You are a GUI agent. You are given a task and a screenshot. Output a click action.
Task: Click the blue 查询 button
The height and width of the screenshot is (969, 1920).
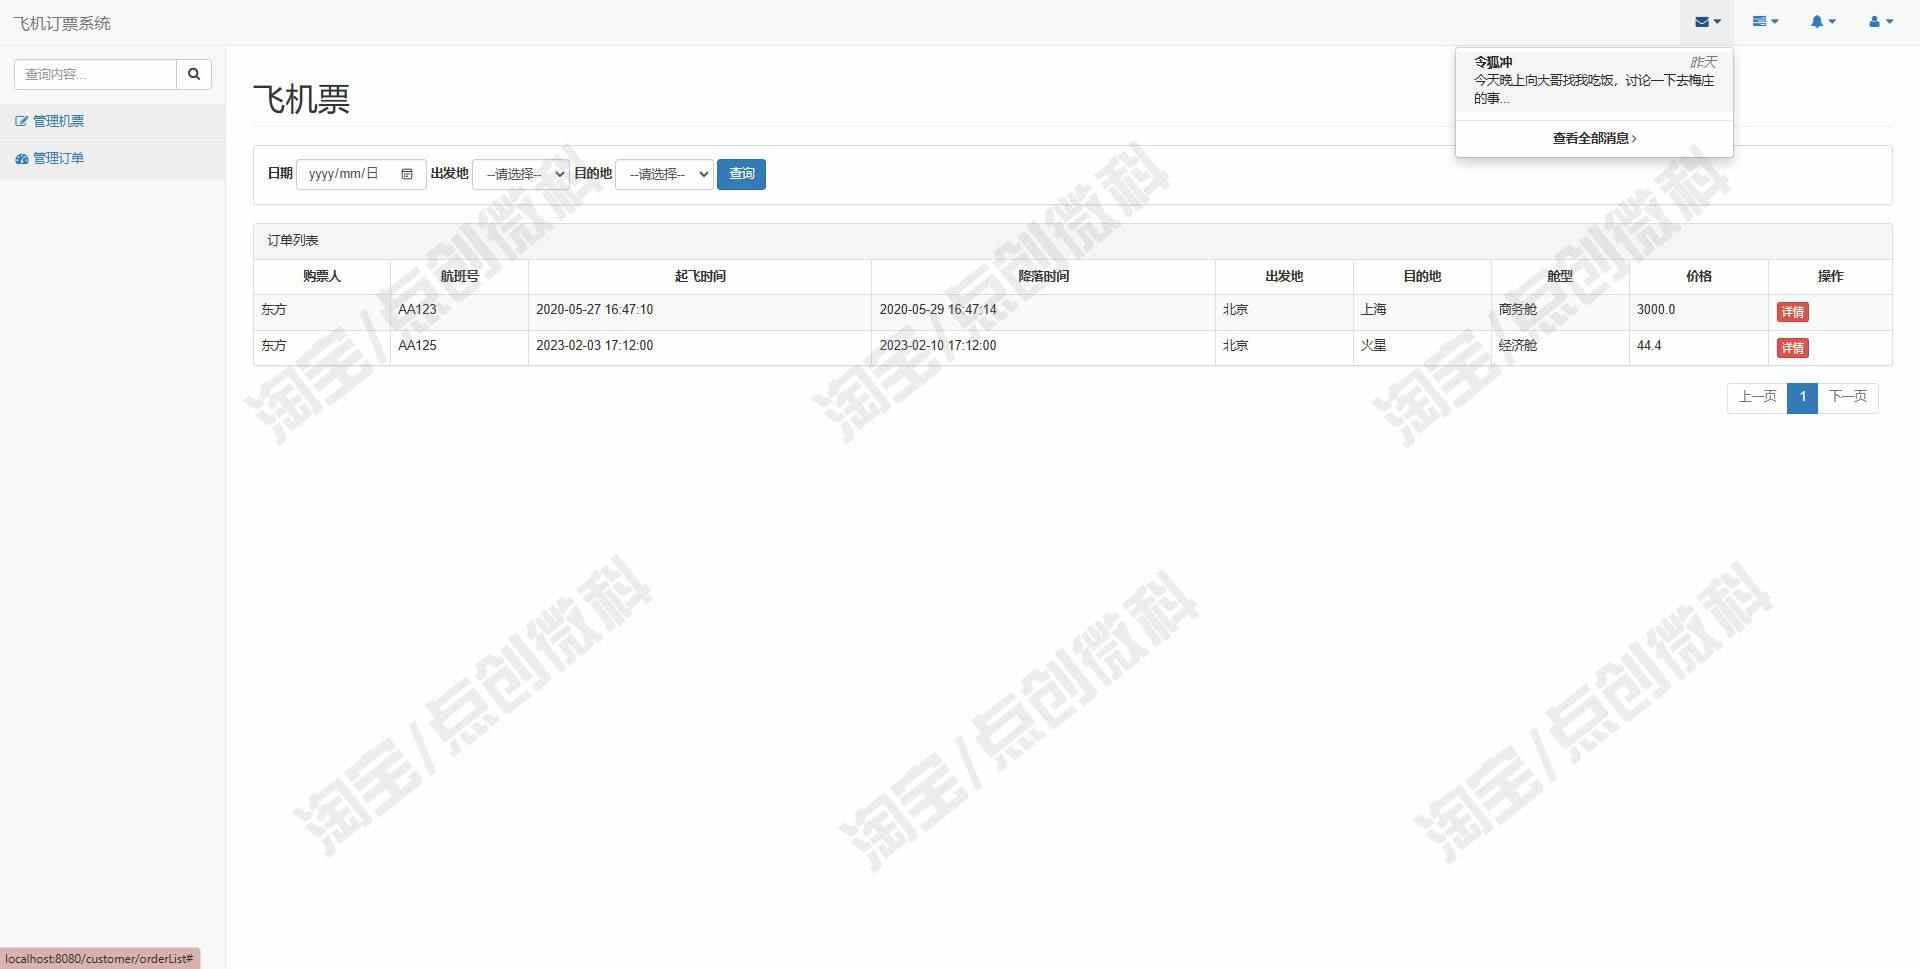(741, 174)
